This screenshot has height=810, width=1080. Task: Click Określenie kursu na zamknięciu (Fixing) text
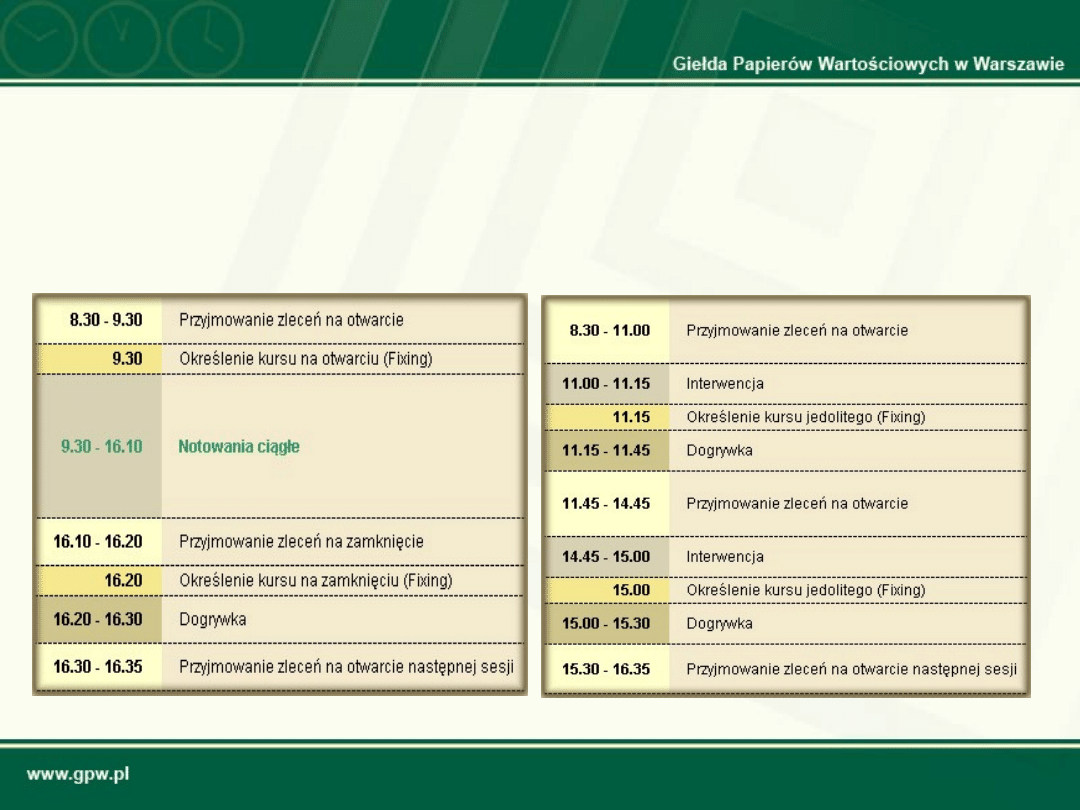[315, 580]
